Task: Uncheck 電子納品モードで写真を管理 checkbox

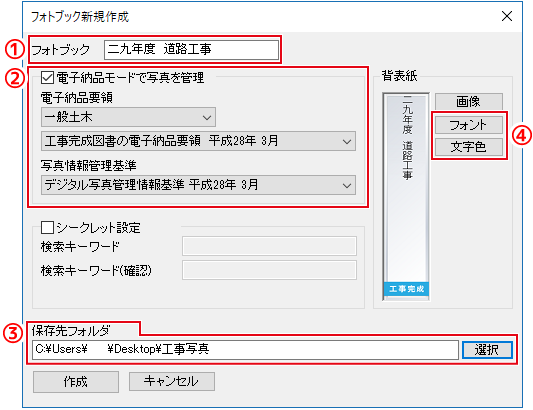Action: (47, 78)
